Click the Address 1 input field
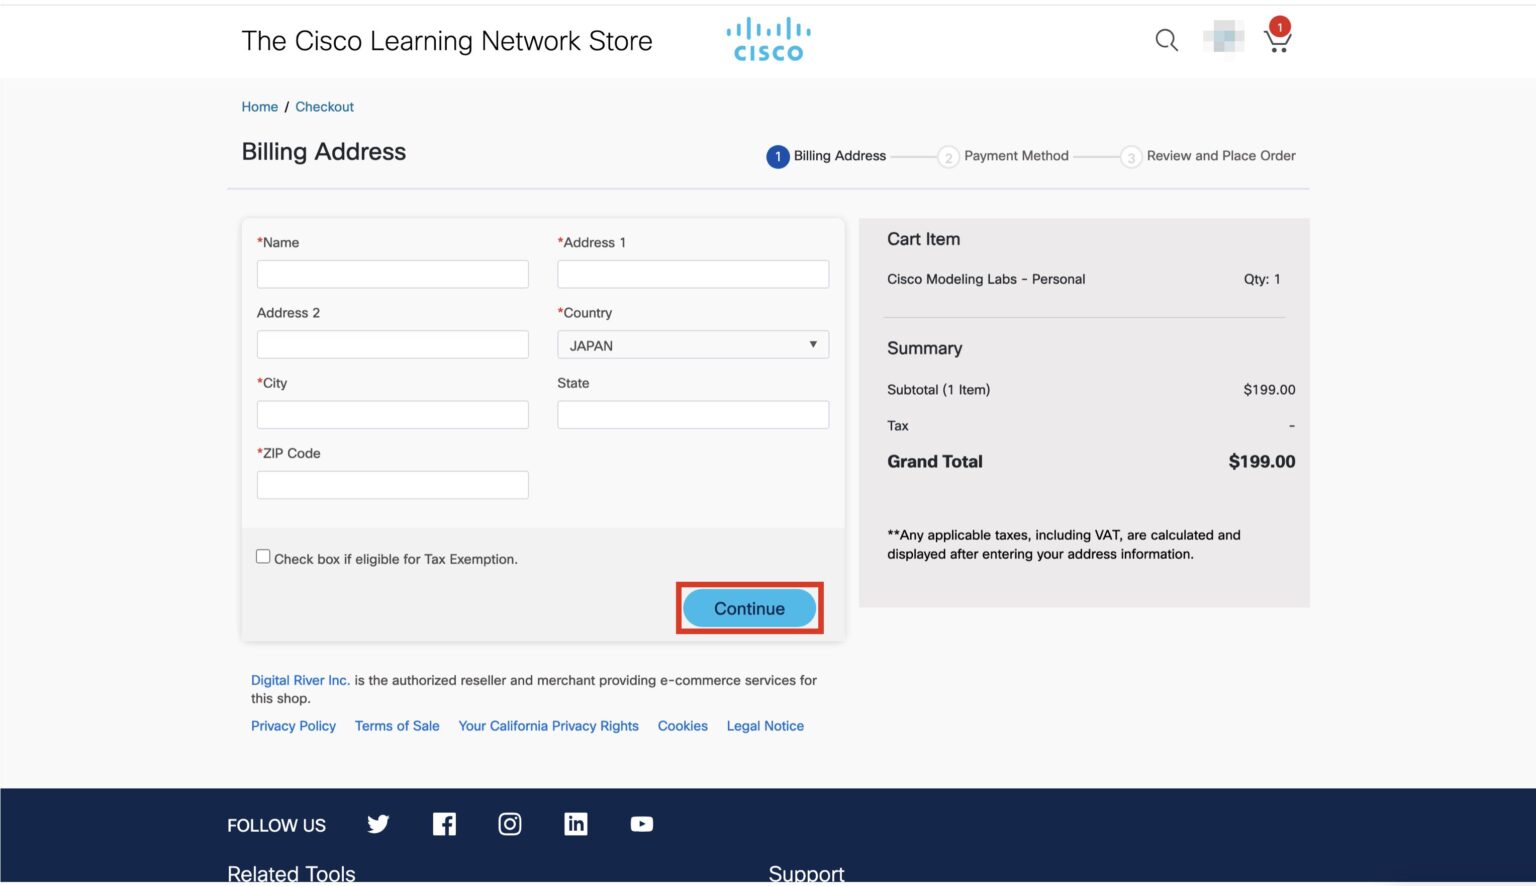Viewport: 1536px width, 886px height. click(x=693, y=274)
